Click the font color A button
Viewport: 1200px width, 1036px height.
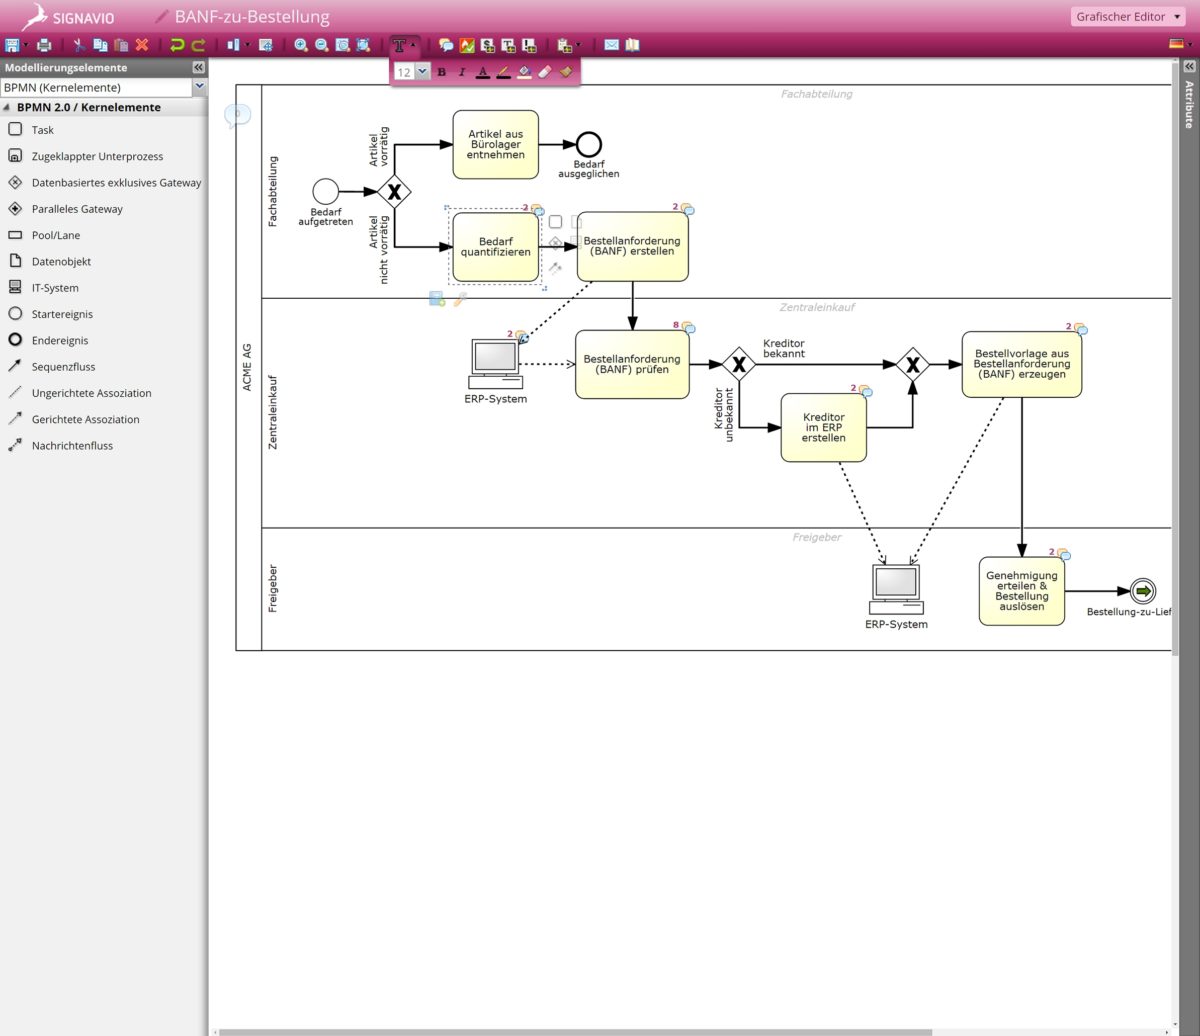(x=483, y=72)
